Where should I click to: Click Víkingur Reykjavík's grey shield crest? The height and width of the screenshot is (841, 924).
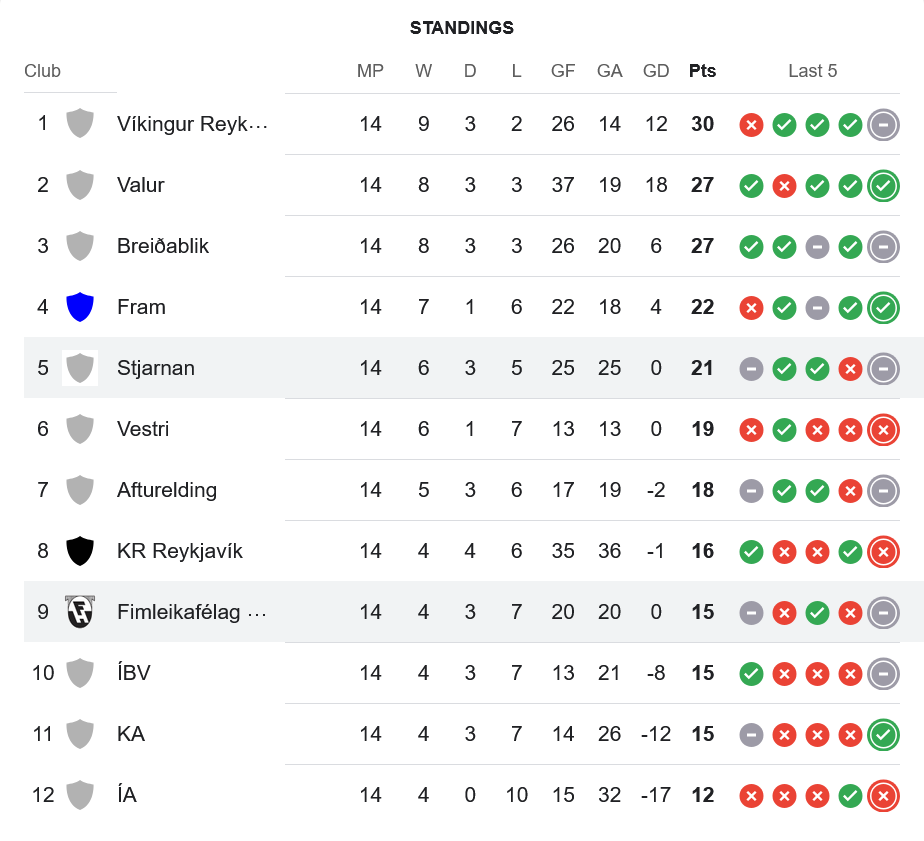[x=80, y=124]
